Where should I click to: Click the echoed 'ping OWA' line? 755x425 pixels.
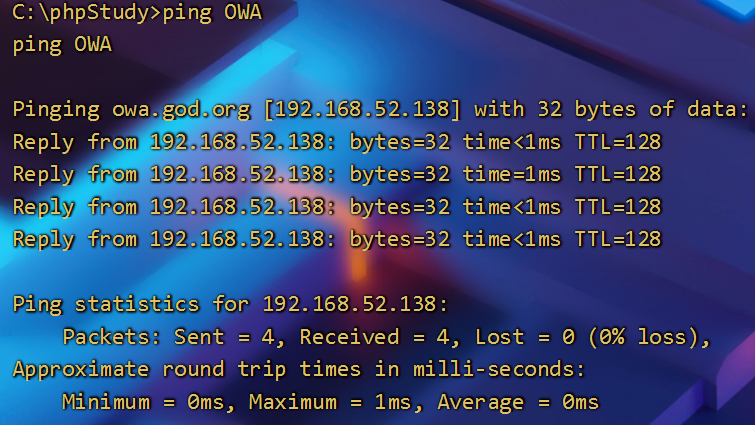(x=62, y=45)
